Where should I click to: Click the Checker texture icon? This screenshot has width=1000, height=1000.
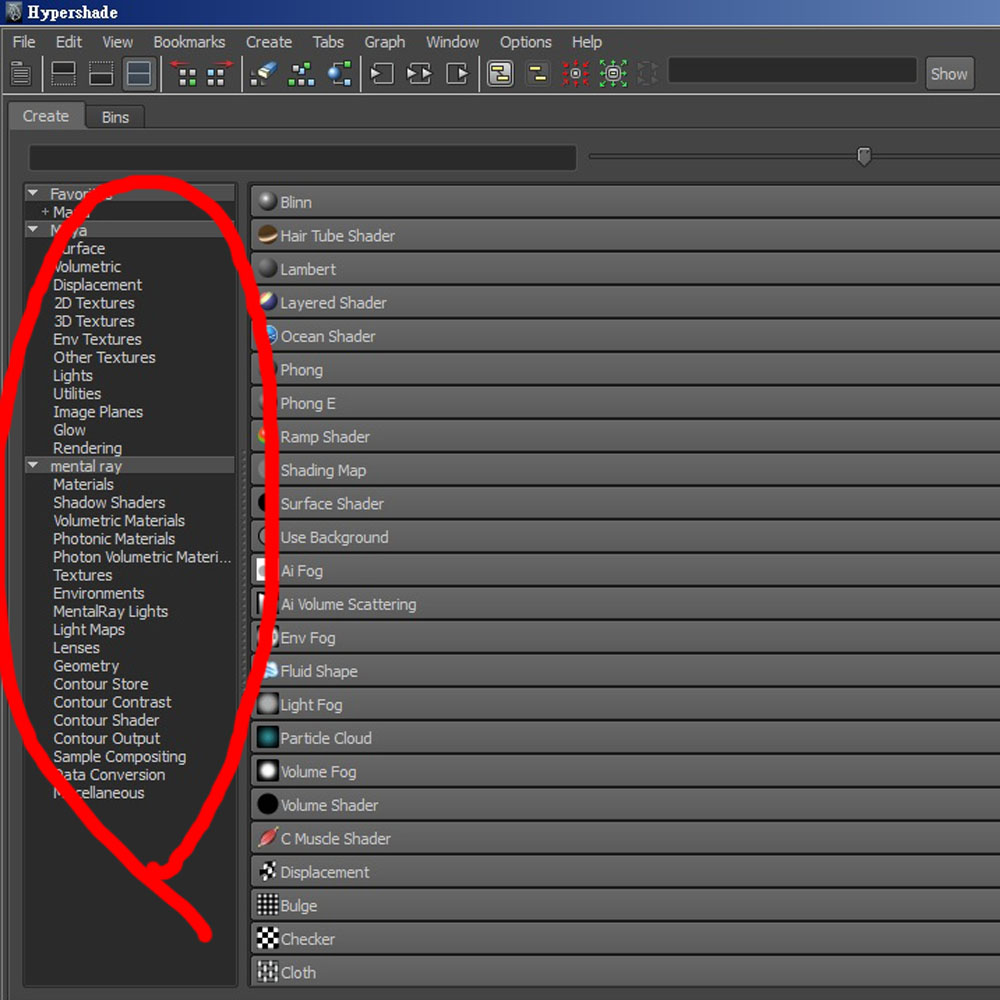tap(267, 938)
